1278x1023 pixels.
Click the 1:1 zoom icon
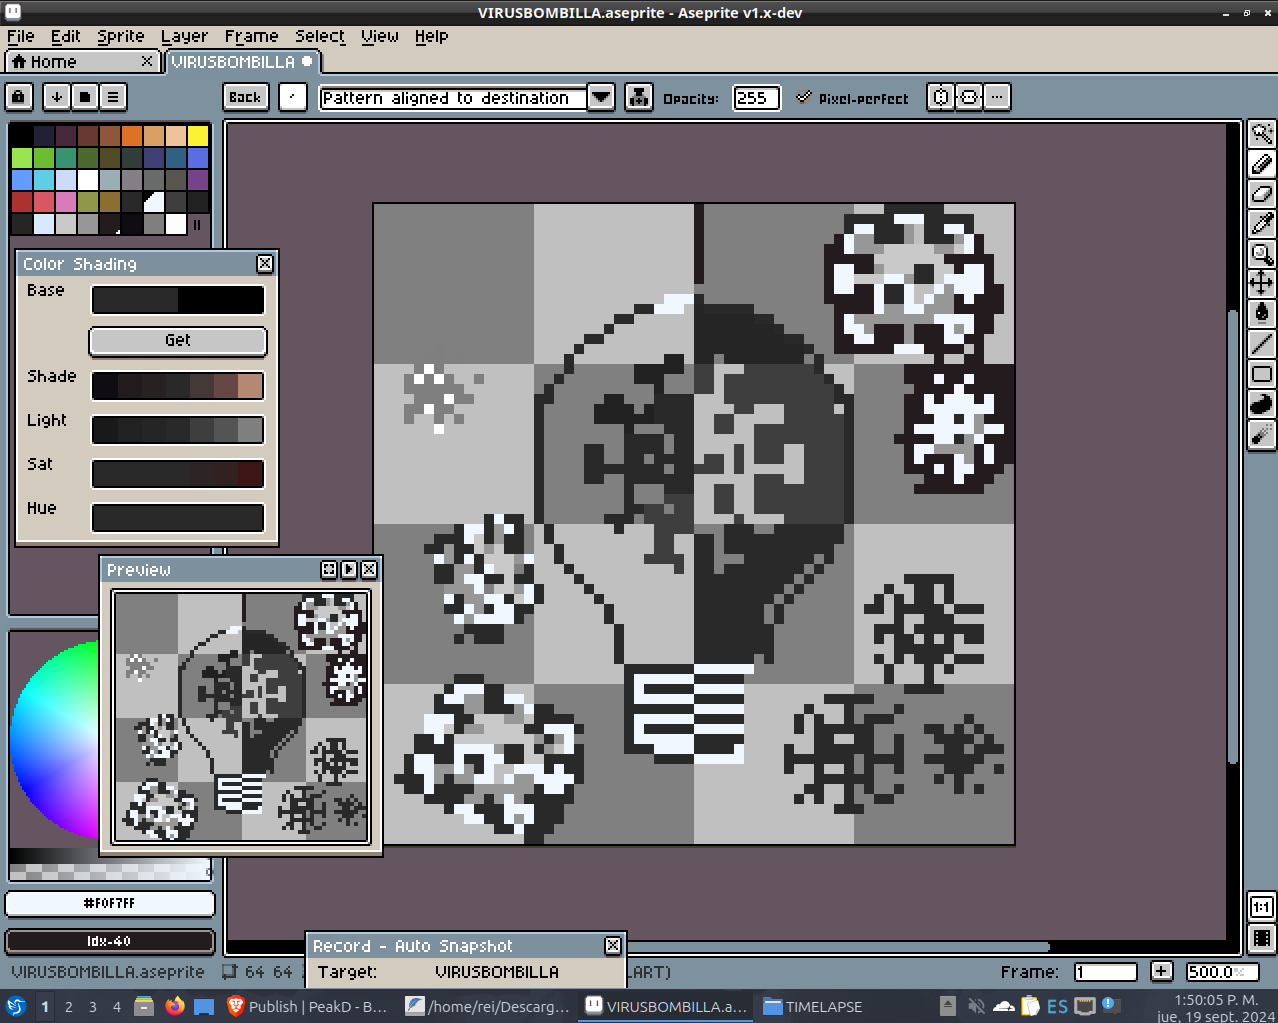tap(1262, 907)
